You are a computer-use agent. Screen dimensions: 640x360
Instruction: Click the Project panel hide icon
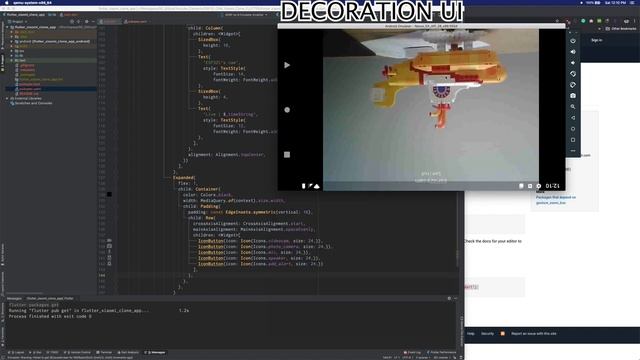[x=93, y=21]
